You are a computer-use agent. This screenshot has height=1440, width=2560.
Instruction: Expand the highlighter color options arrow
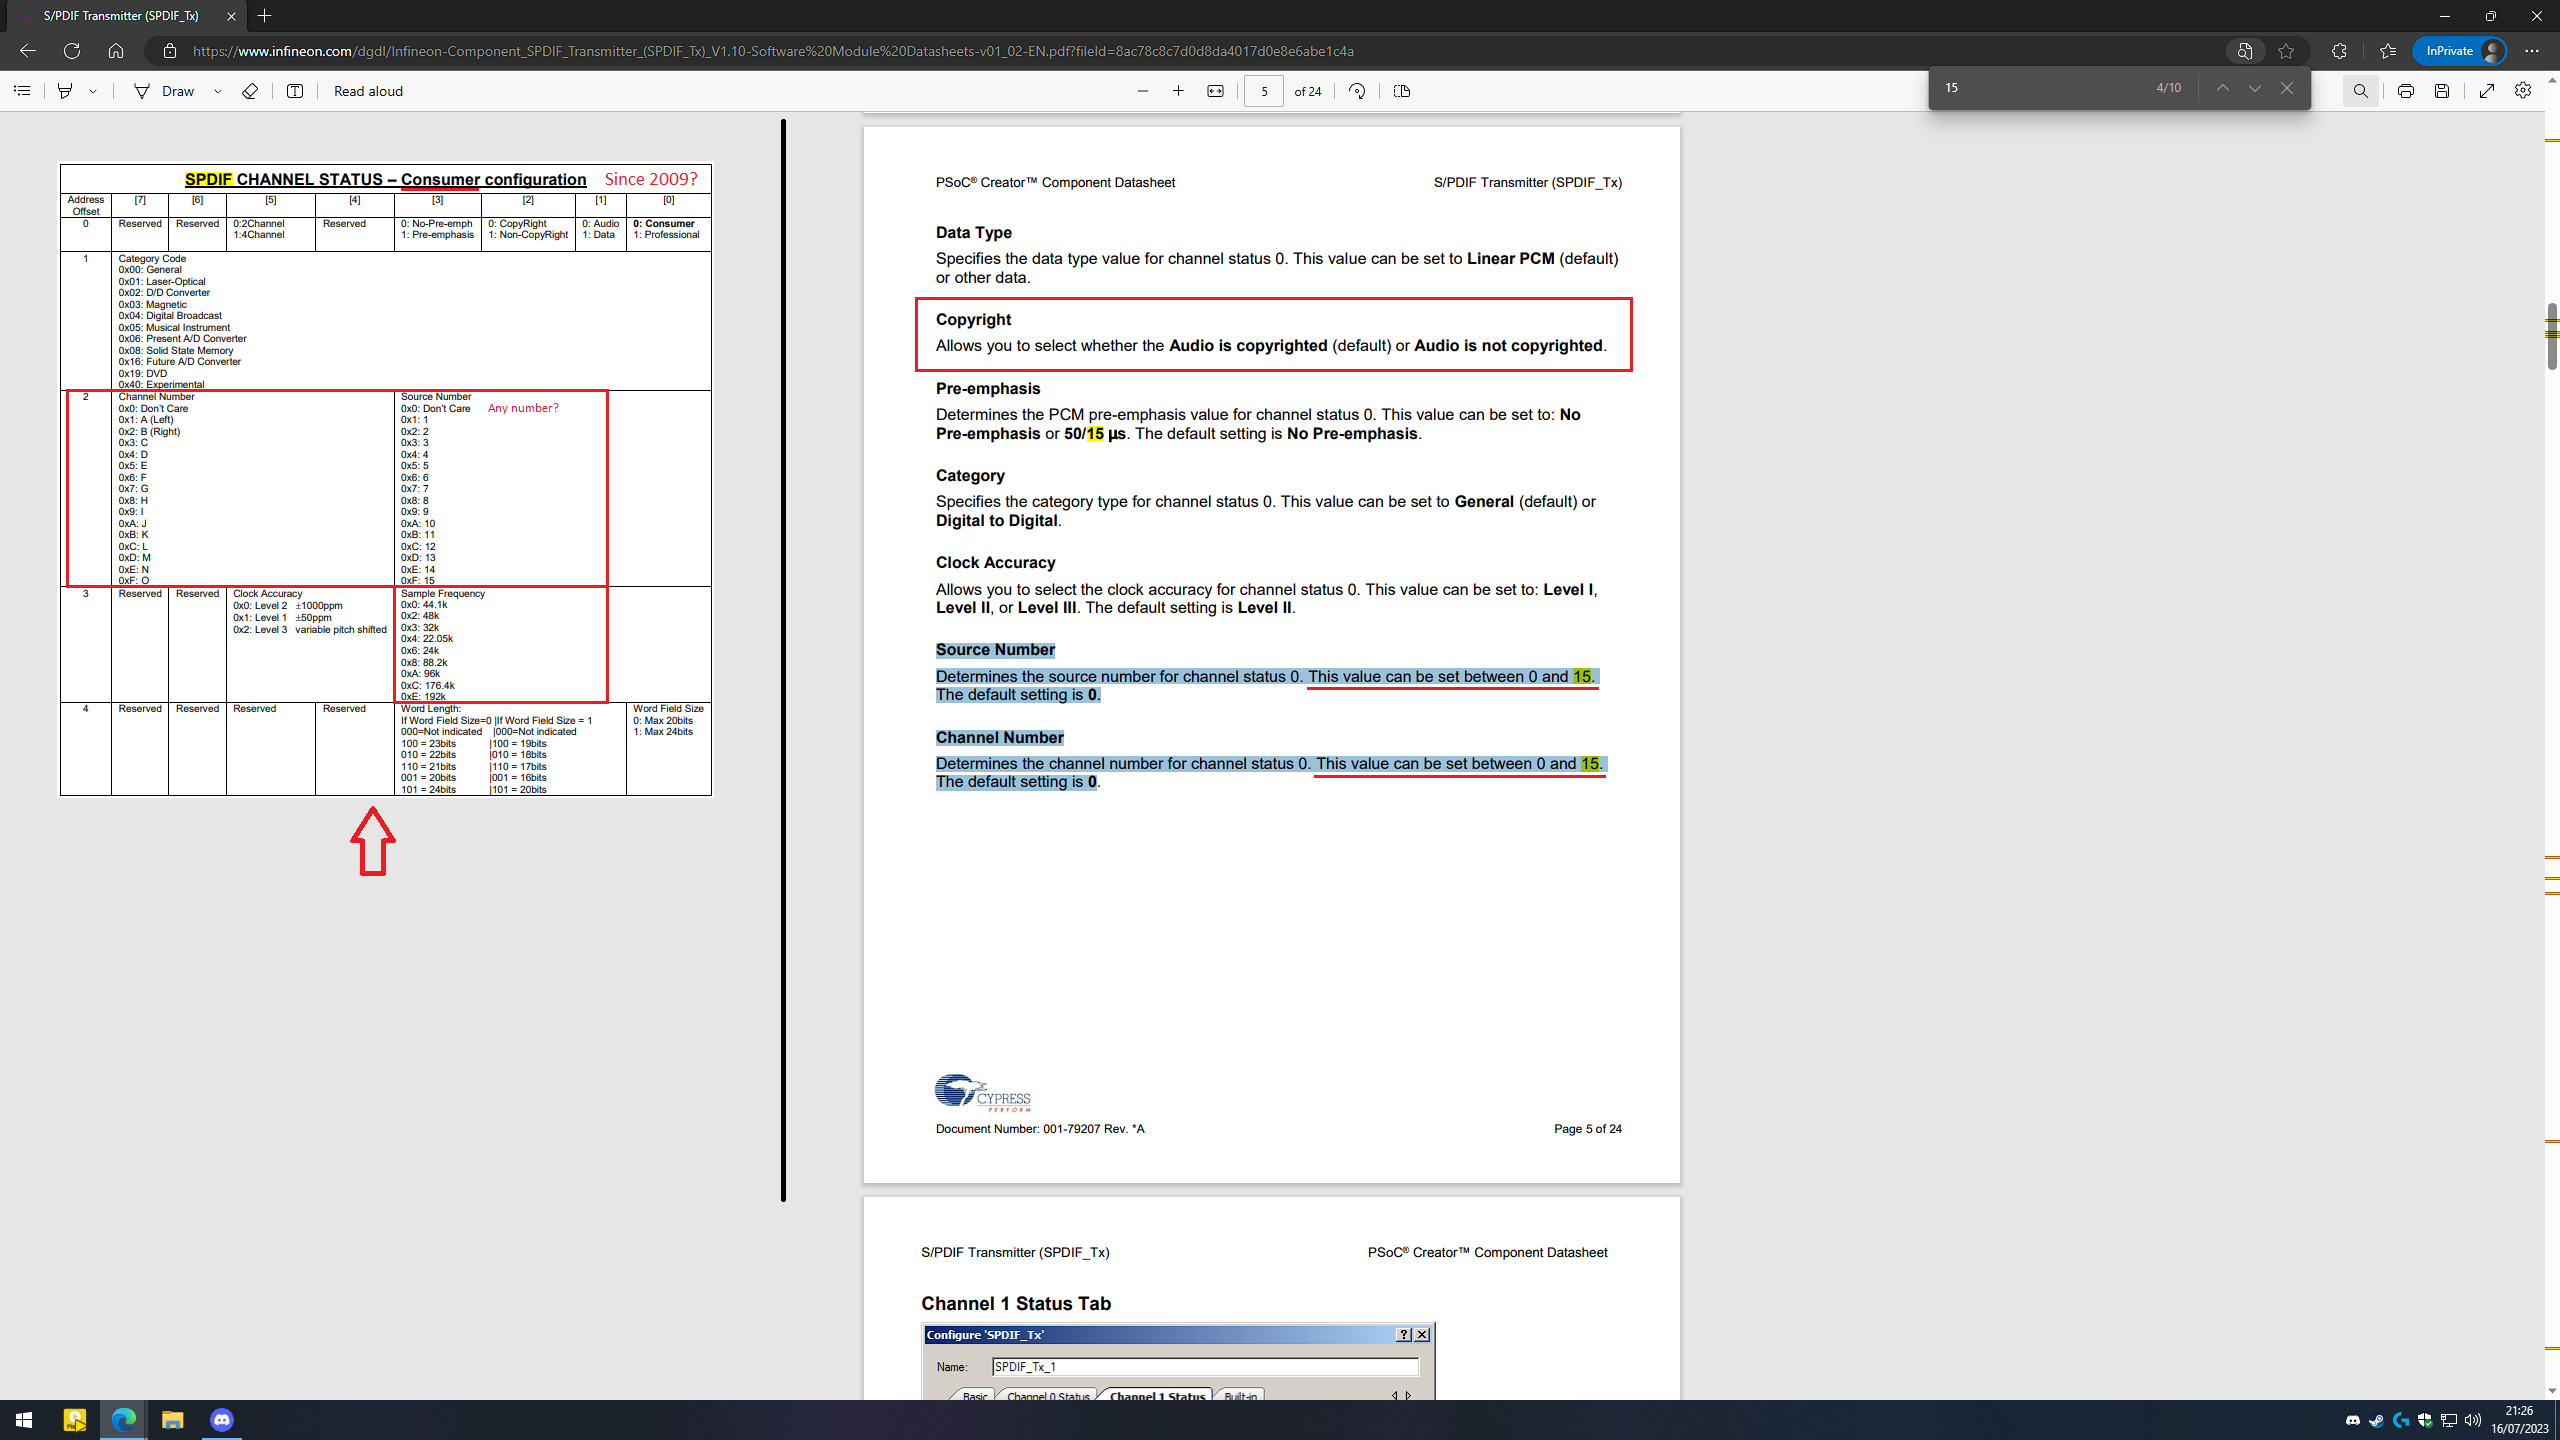tap(93, 91)
